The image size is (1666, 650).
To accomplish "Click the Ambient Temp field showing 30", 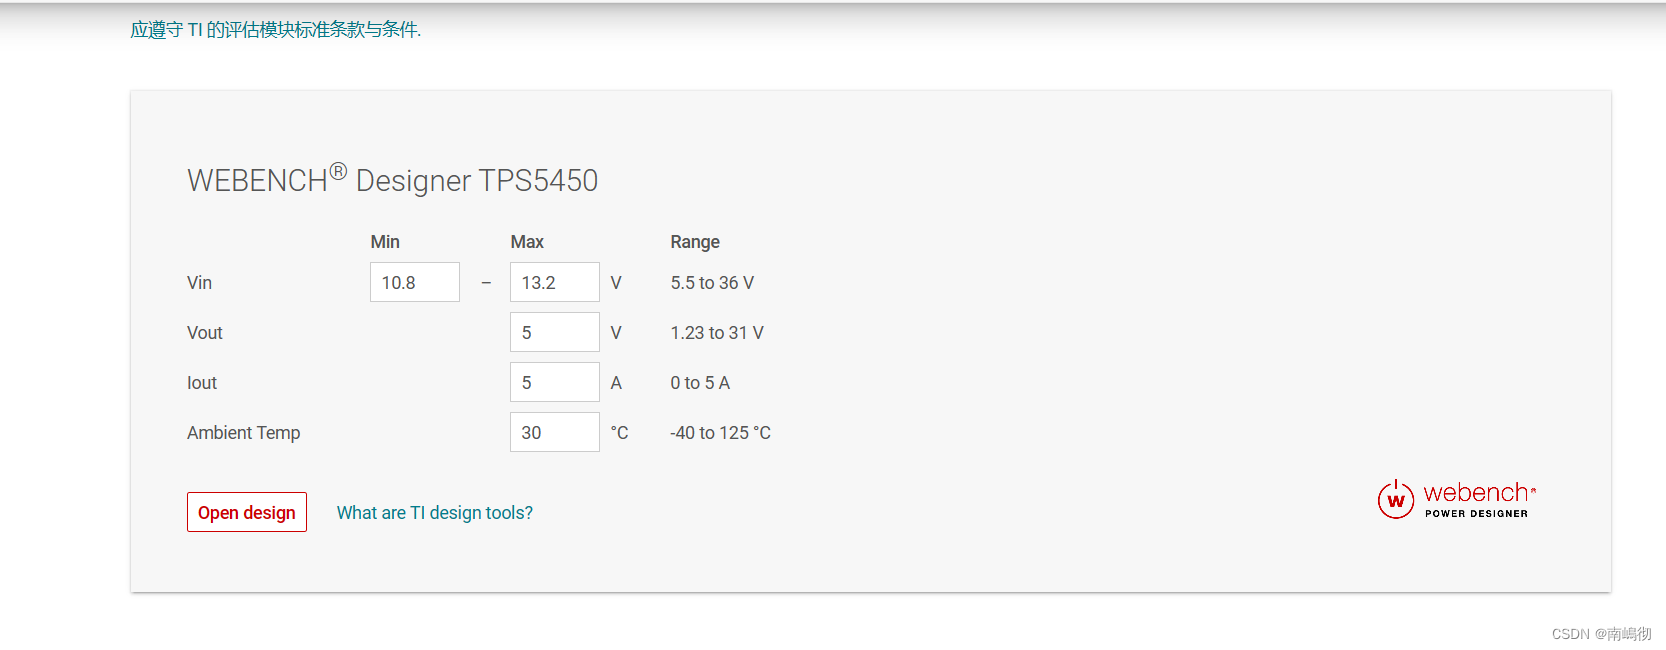I will coord(555,432).
